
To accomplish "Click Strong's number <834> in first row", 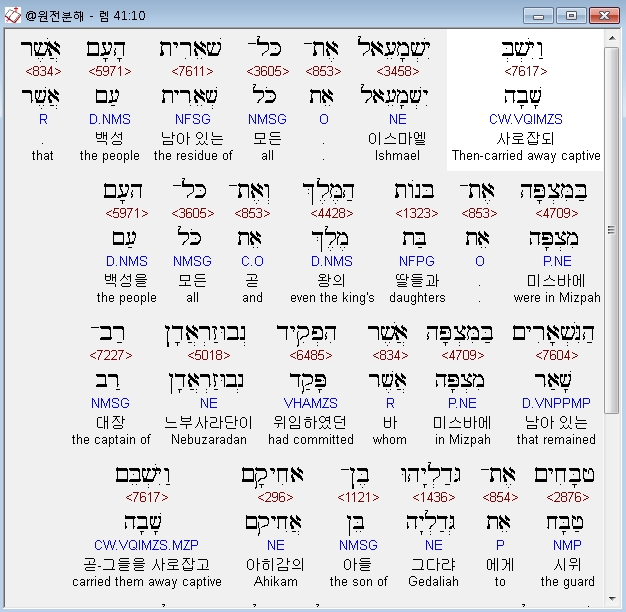I will 43,71.
